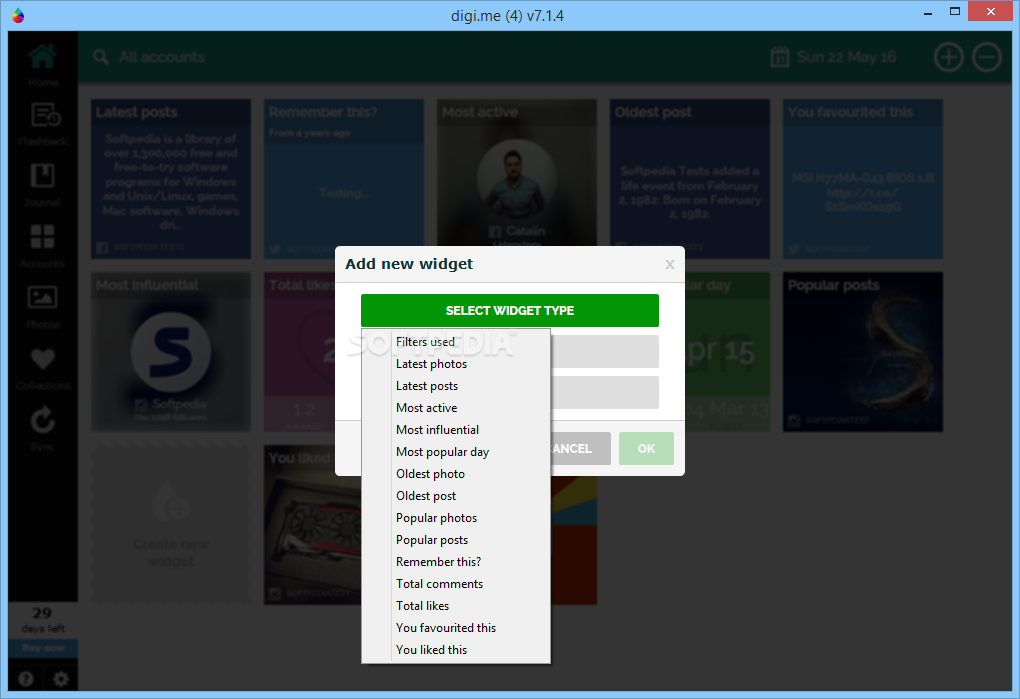Click the Buy now link
The image size is (1020, 699).
coord(43,648)
